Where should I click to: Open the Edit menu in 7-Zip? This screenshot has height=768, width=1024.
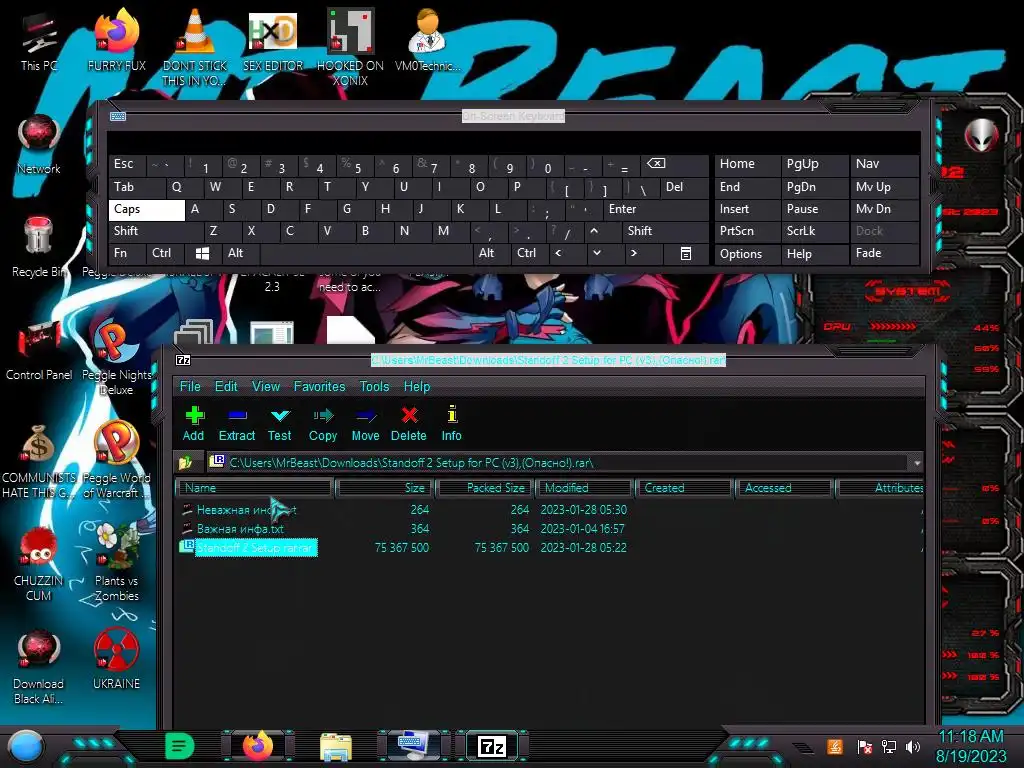tap(226, 387)
